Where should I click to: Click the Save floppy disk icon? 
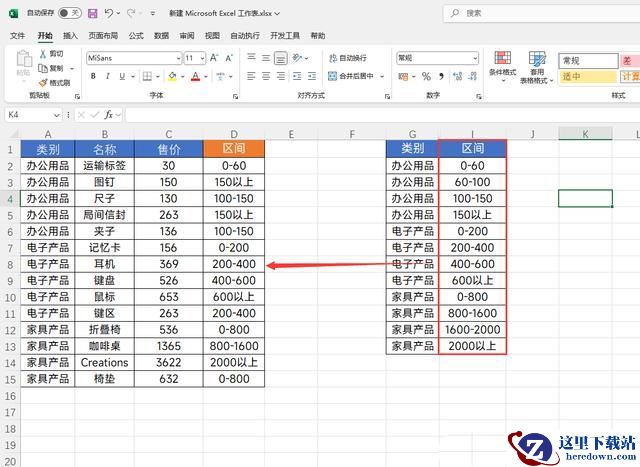pyautogui.click(x=93, y=13)
